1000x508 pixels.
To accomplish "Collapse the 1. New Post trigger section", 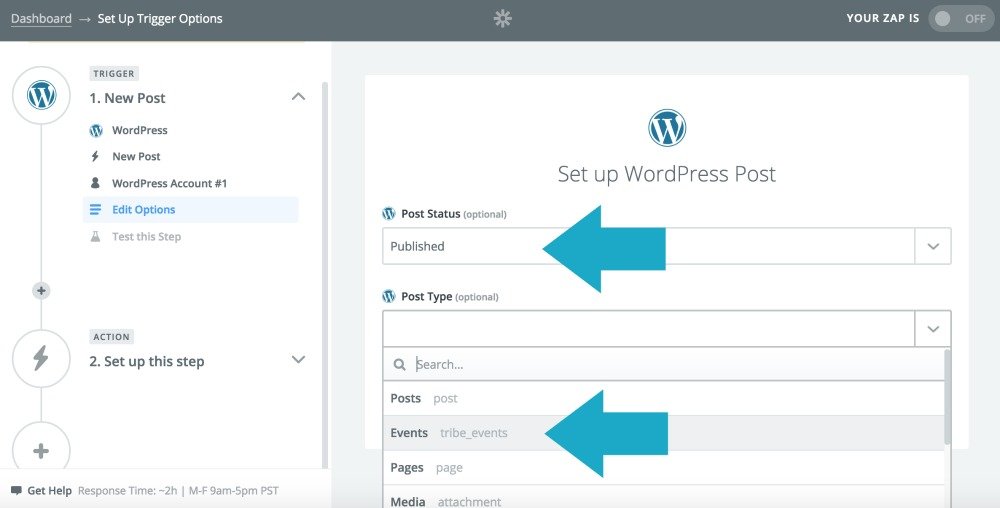I will pyautogui.click(x=298, y=96).
